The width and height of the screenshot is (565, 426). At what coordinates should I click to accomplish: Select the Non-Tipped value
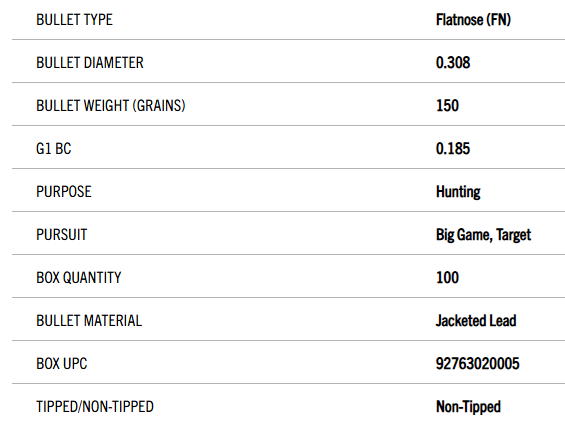click(468, 407)
